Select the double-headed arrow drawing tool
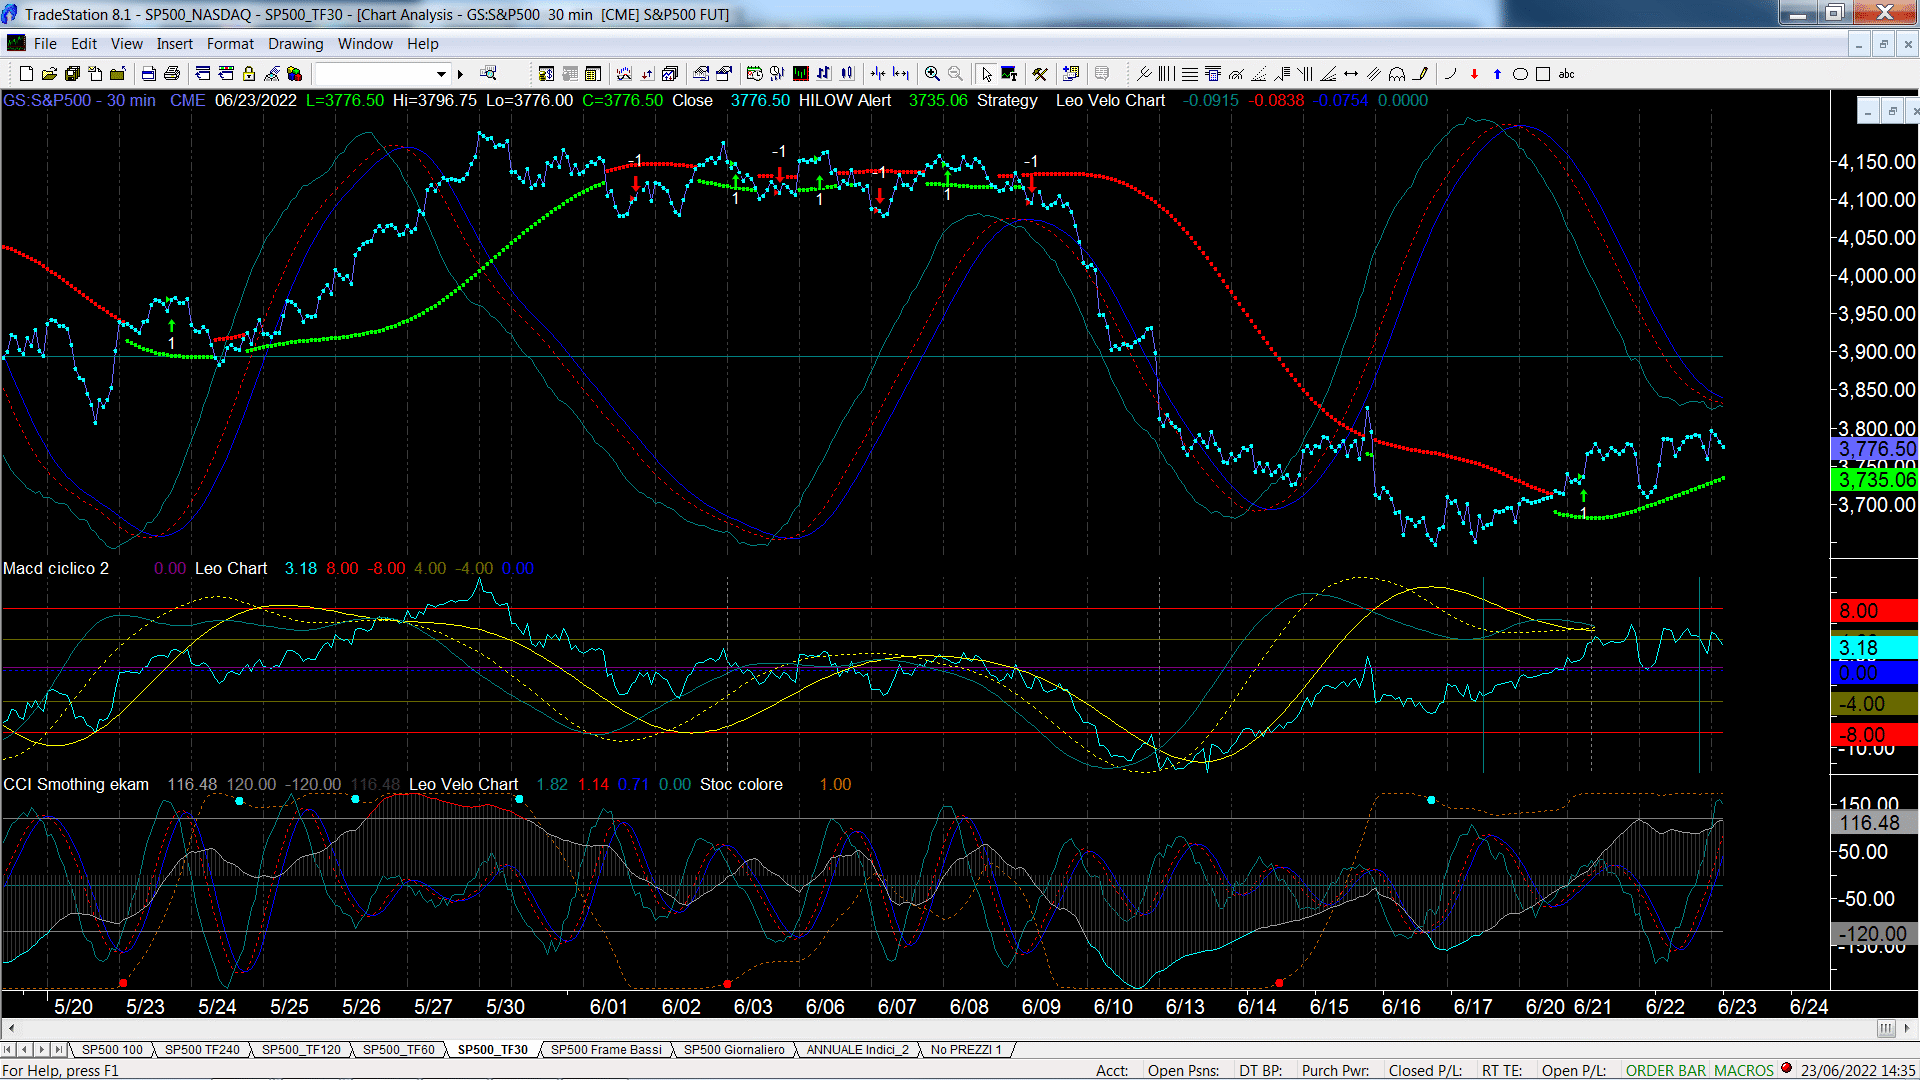The width and height of the screenshot is (1920, 1080). click(1351, 74)
